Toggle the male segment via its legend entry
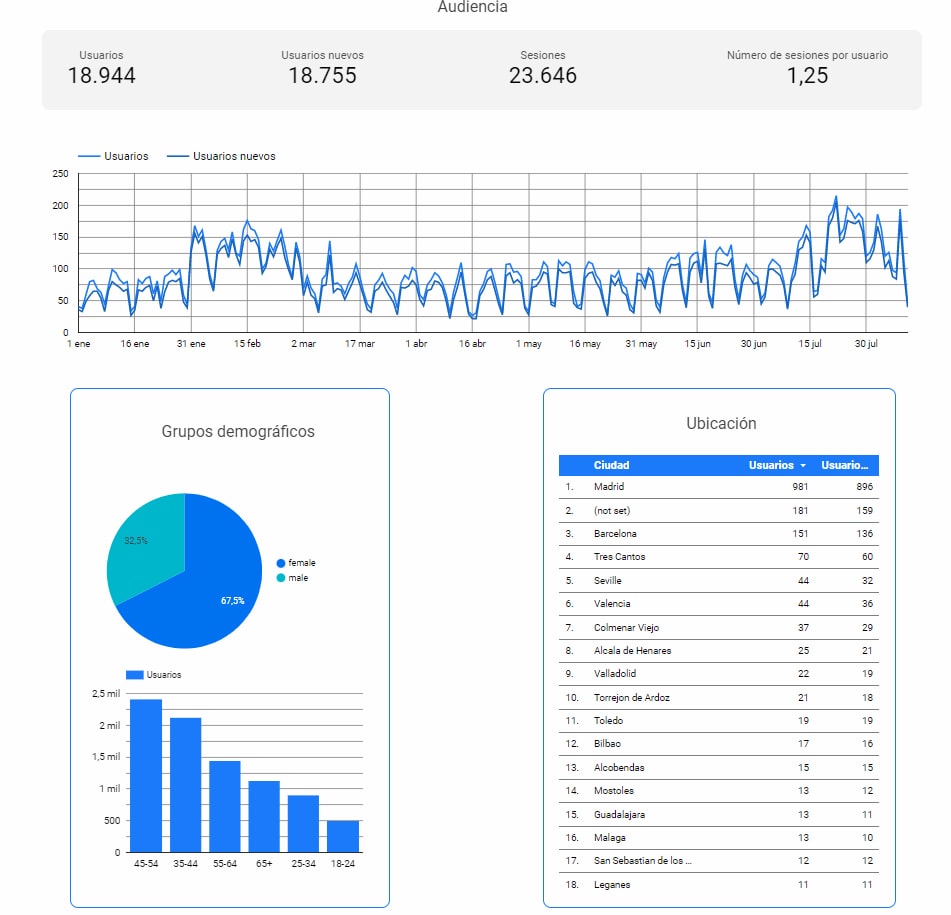The height and width of the screenshot is (915, 951). click(299, 578)
